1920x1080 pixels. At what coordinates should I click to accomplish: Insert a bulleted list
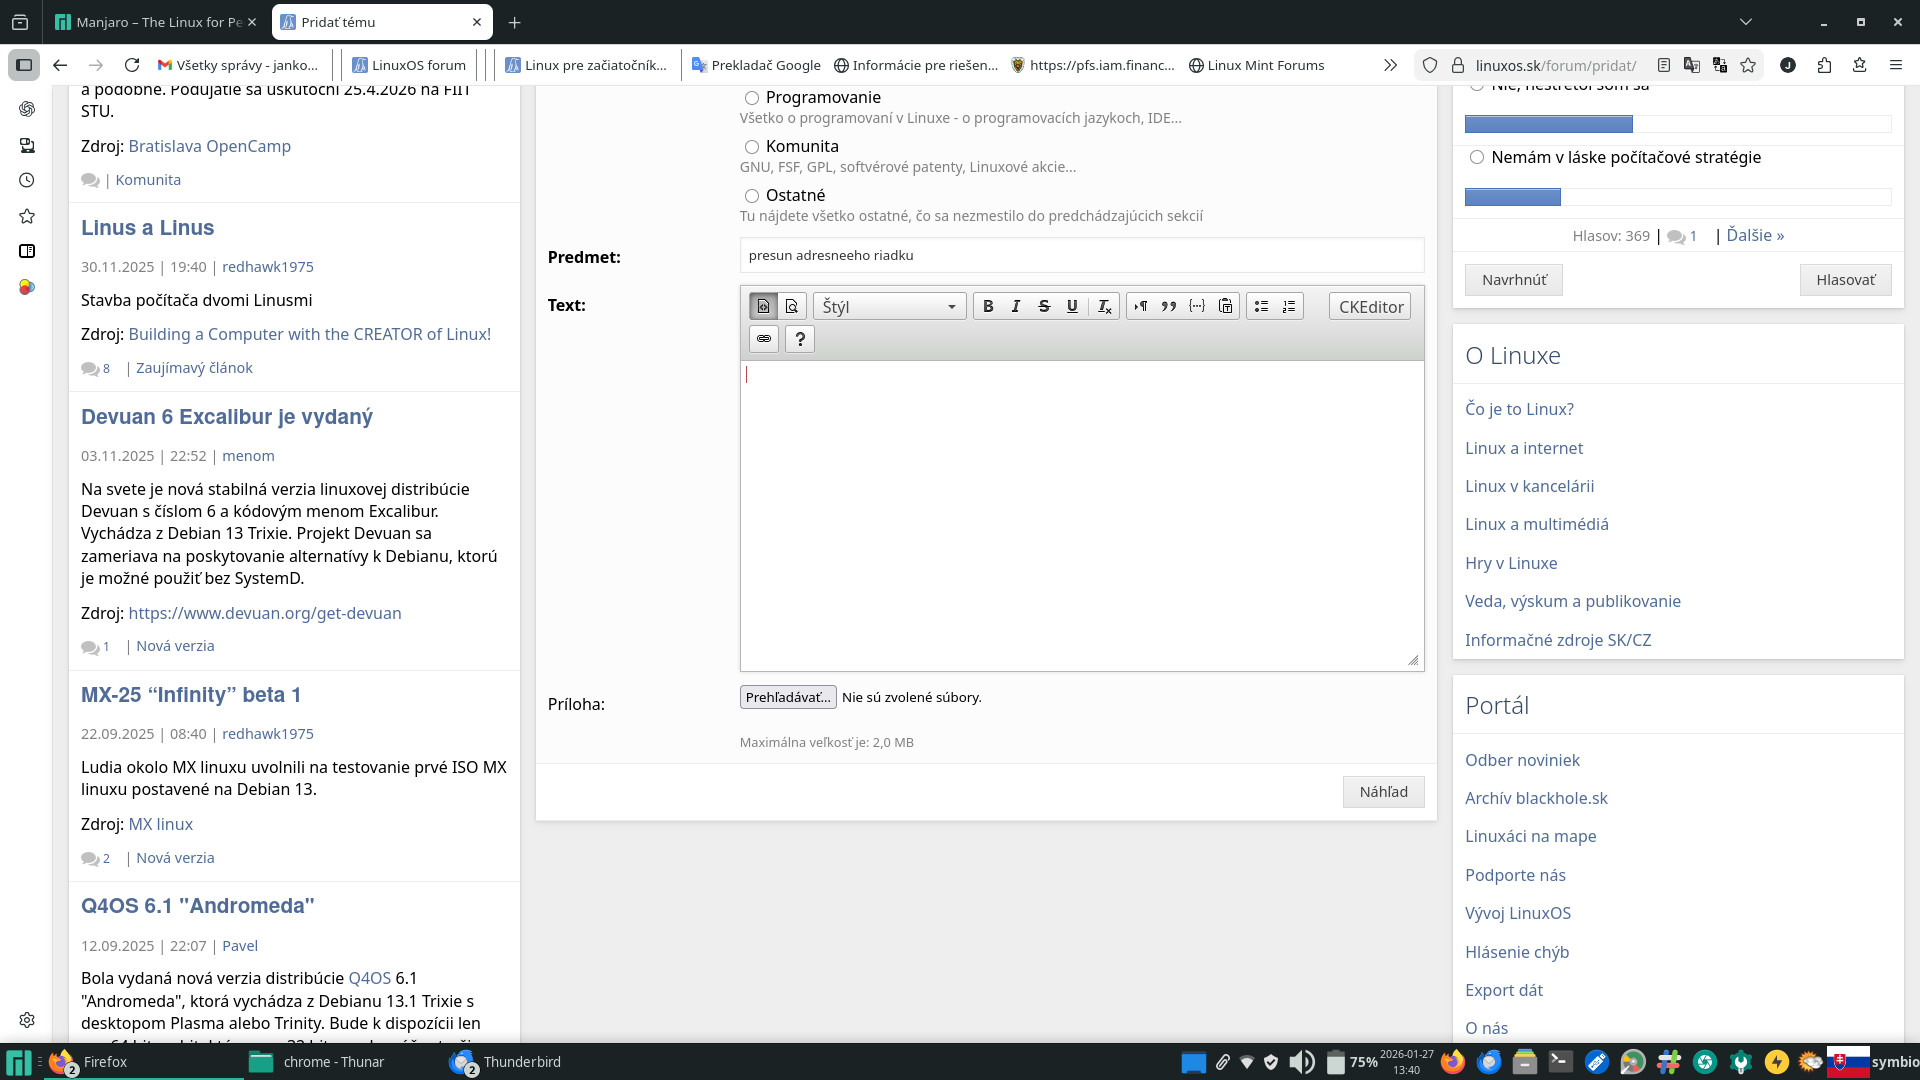coord(1261,307)
